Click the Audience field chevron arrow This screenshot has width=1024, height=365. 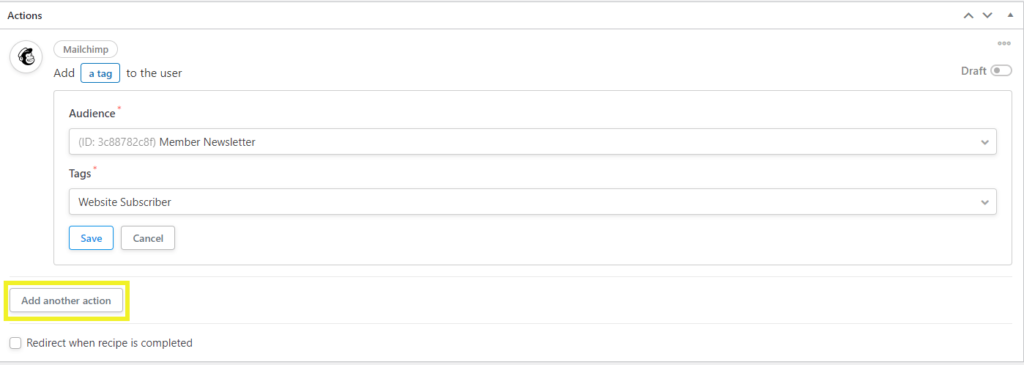985,142
